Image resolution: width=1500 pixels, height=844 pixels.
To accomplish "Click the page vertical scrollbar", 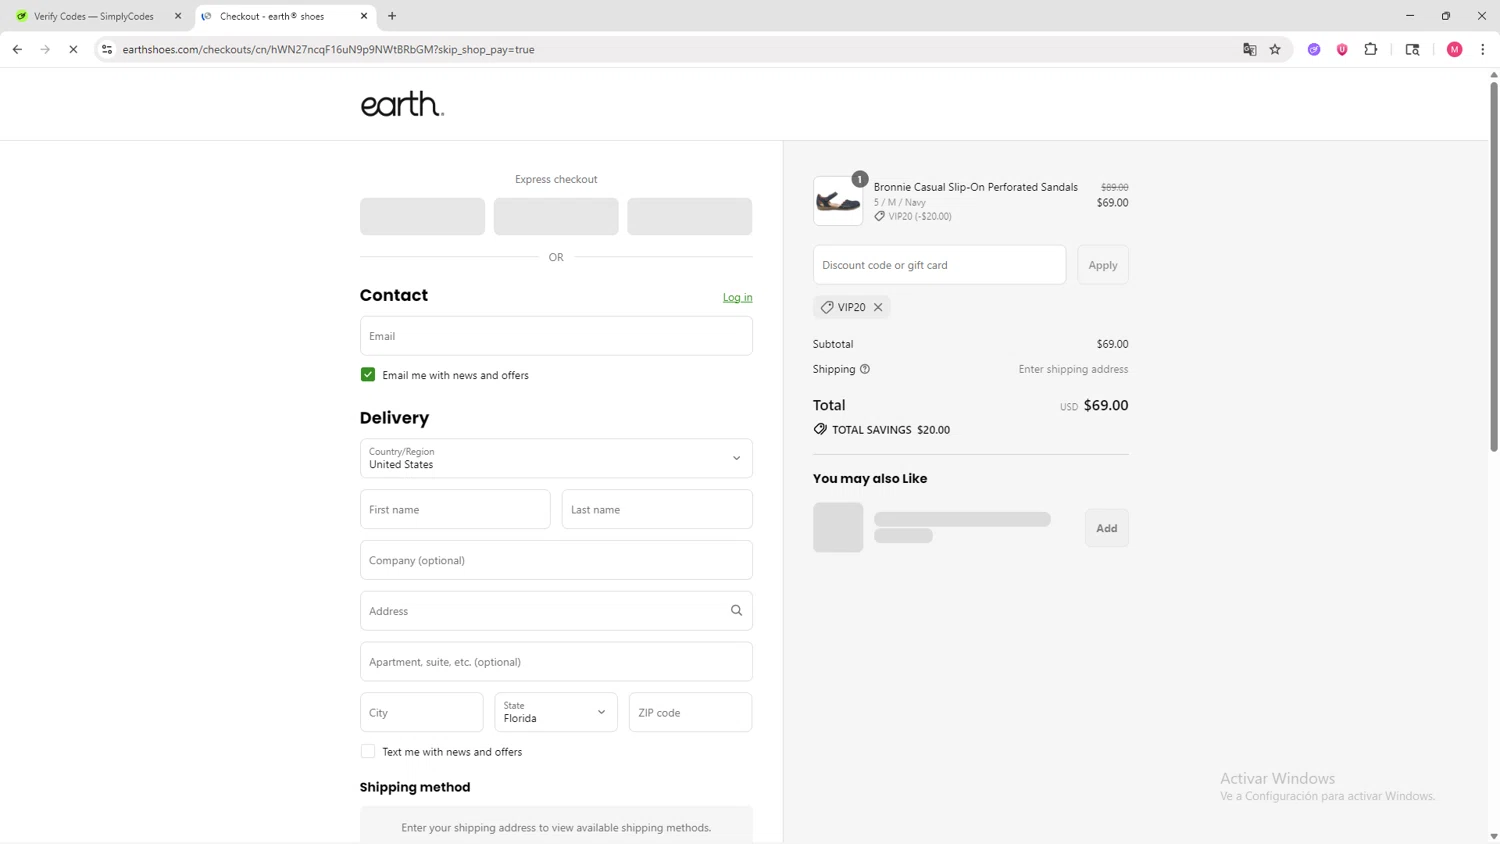I will tap(1494, 265).
